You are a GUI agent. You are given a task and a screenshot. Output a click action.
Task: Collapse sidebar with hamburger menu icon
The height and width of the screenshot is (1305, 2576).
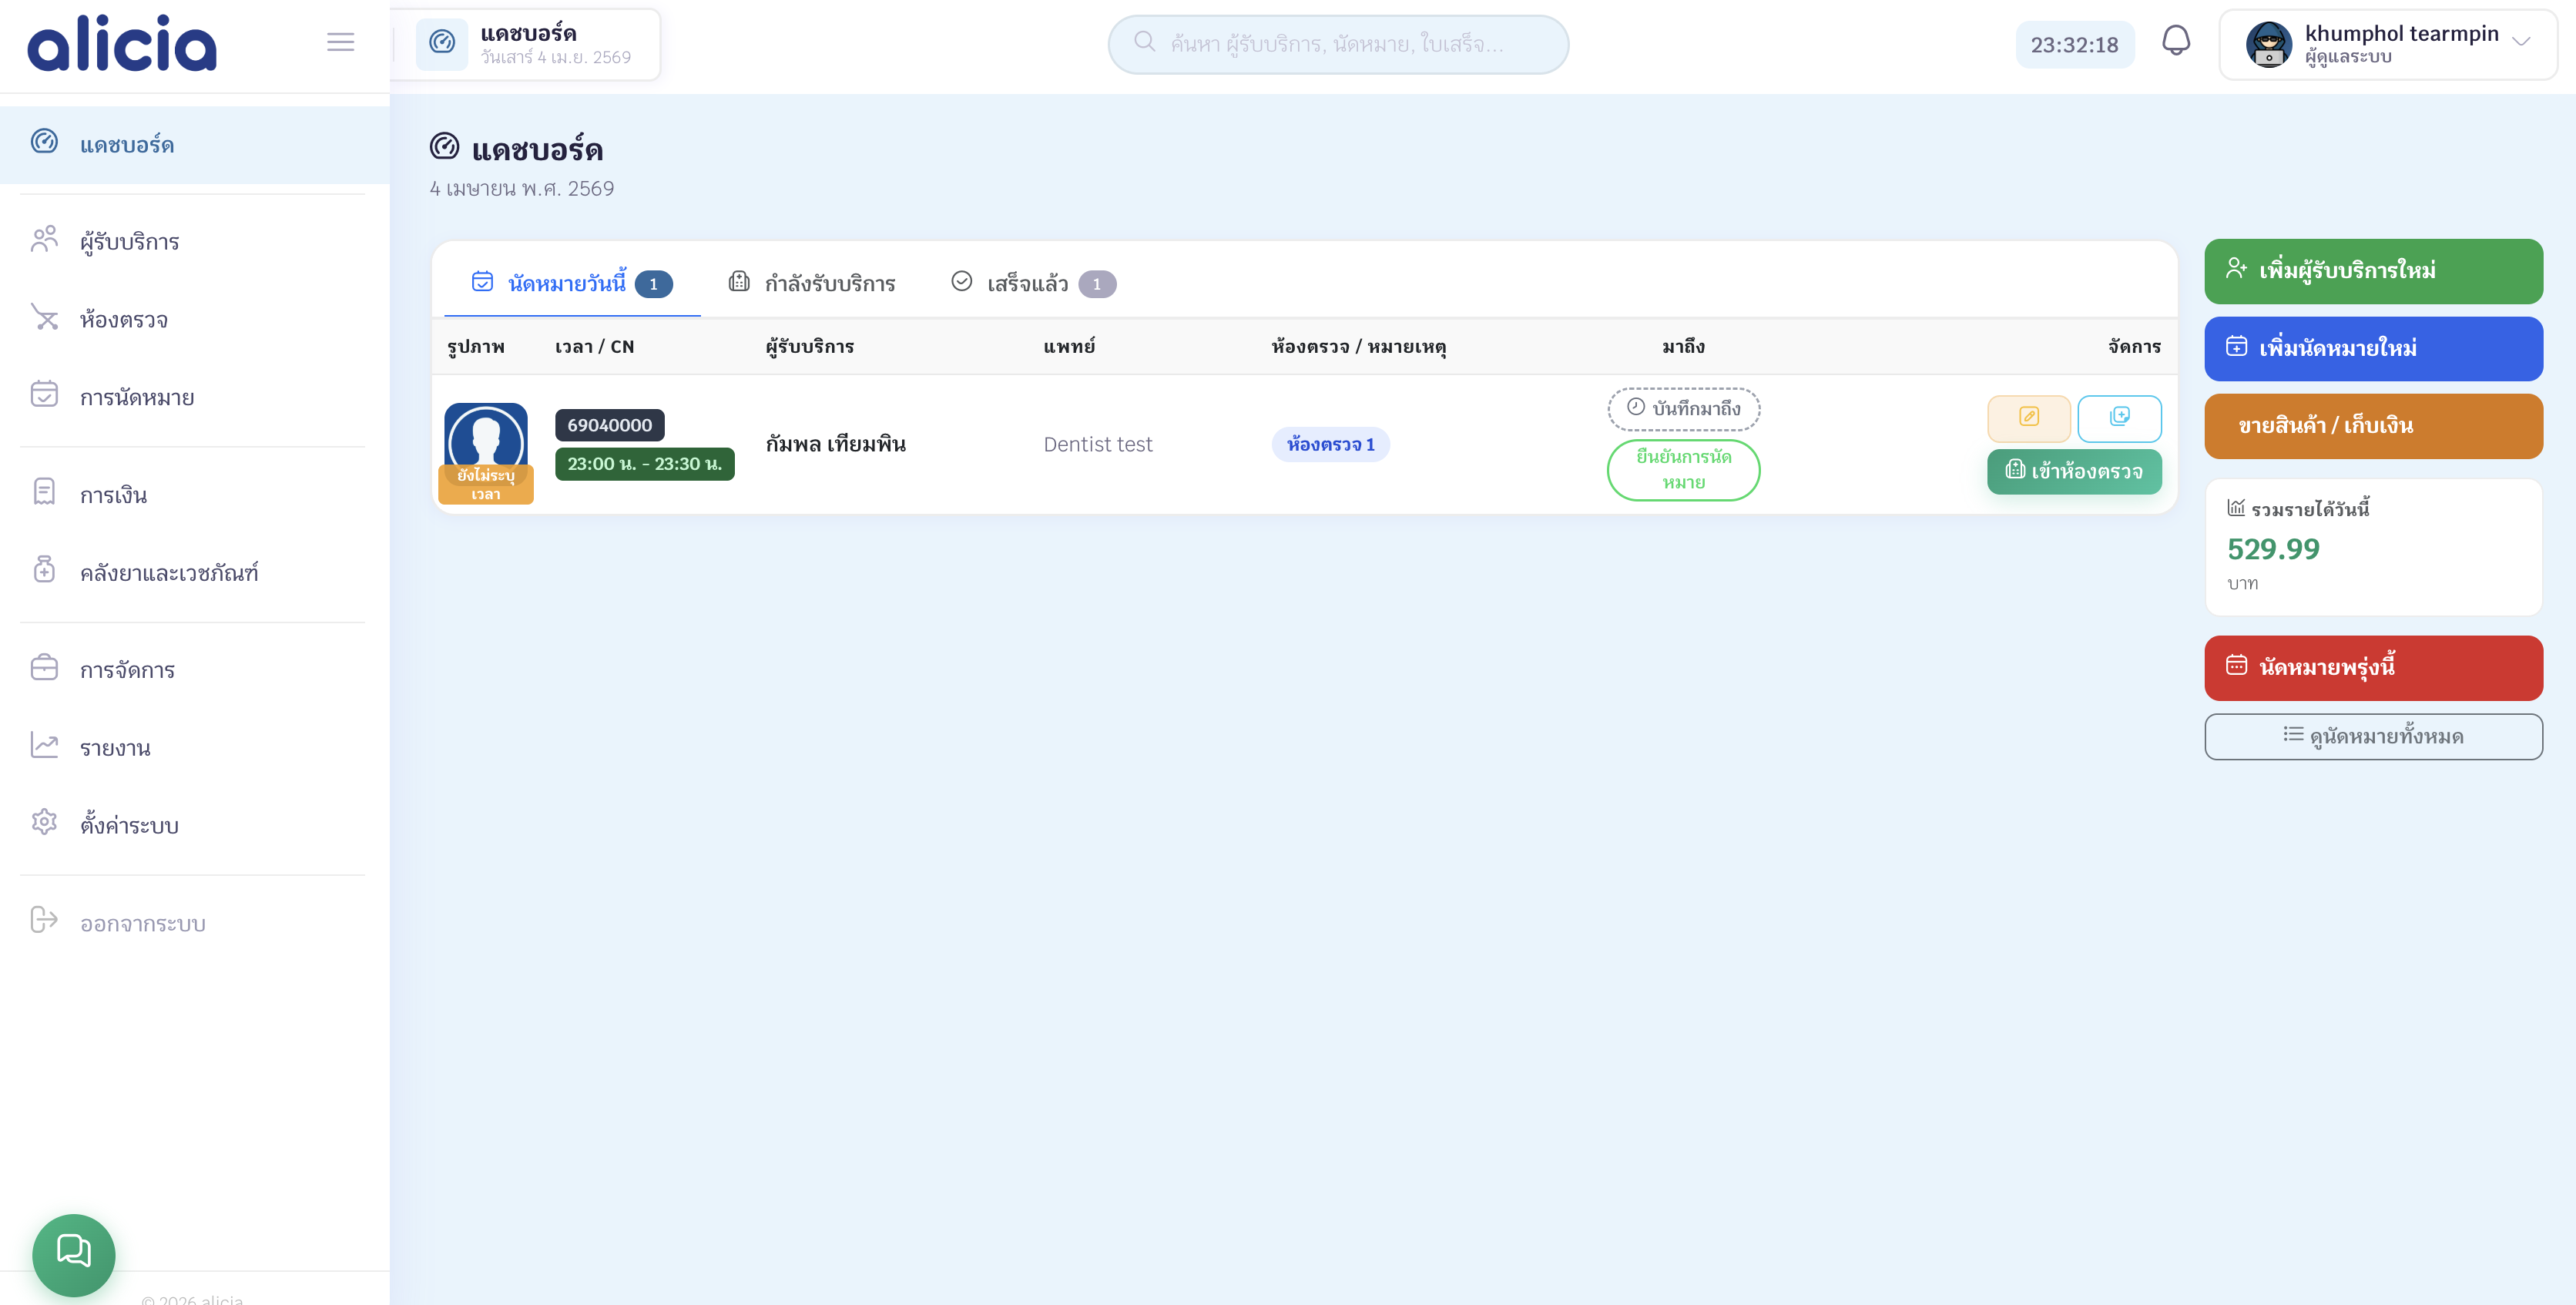pyautogui.click(x=340, y=42)
